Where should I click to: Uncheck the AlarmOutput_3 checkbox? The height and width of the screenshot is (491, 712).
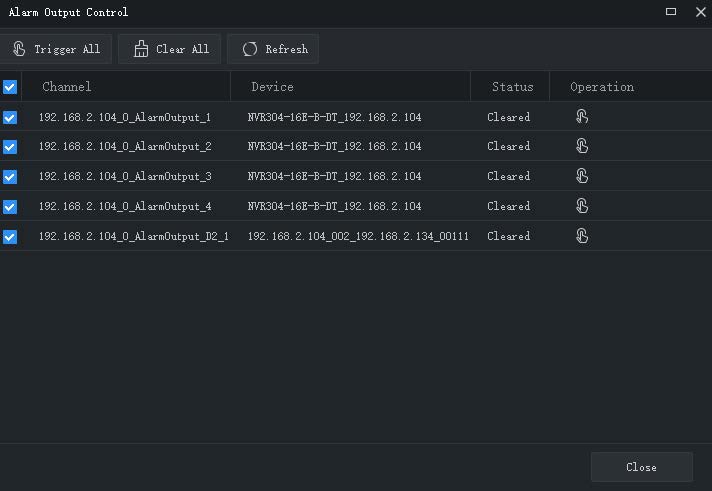(x=10, y=177)
